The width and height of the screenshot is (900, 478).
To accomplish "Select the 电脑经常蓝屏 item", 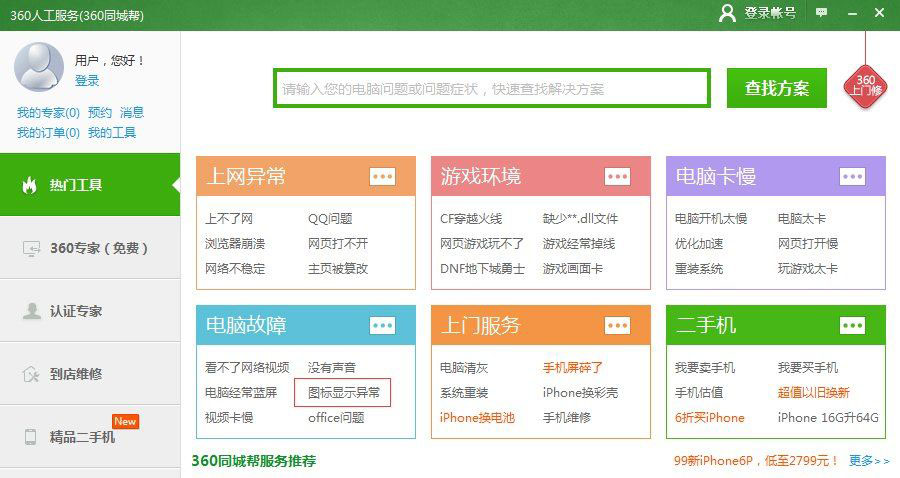I will tap(241, 392).
